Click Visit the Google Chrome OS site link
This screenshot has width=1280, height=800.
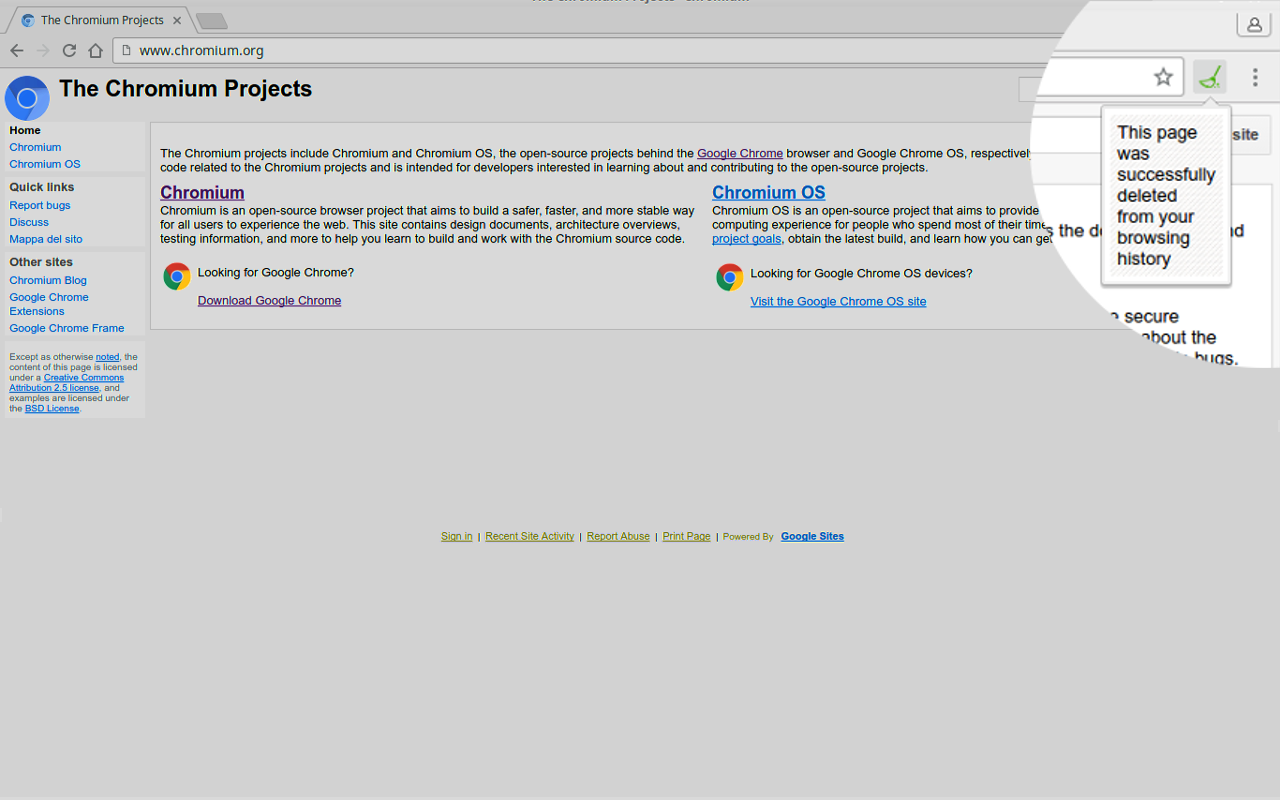click(838, 301)
